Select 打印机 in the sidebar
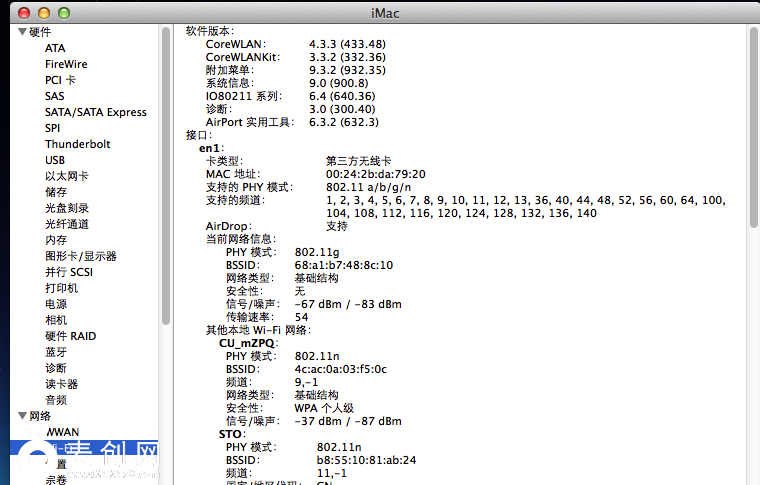The height and width of the screenshot is (485, 760). (61, 288)
